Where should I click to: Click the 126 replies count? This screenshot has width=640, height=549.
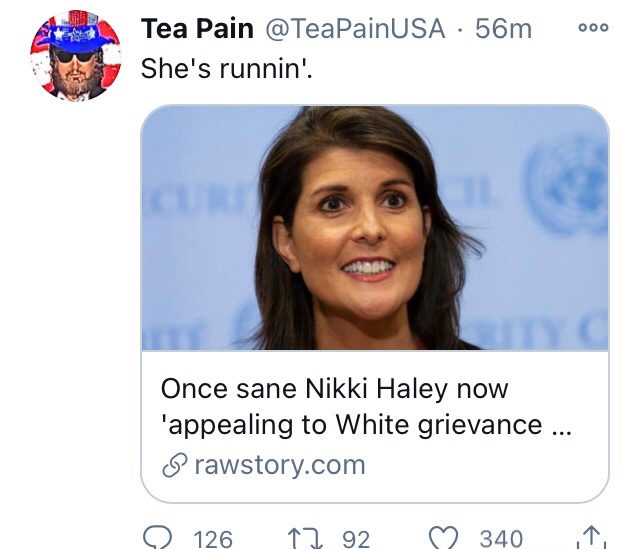pos(212,539)
